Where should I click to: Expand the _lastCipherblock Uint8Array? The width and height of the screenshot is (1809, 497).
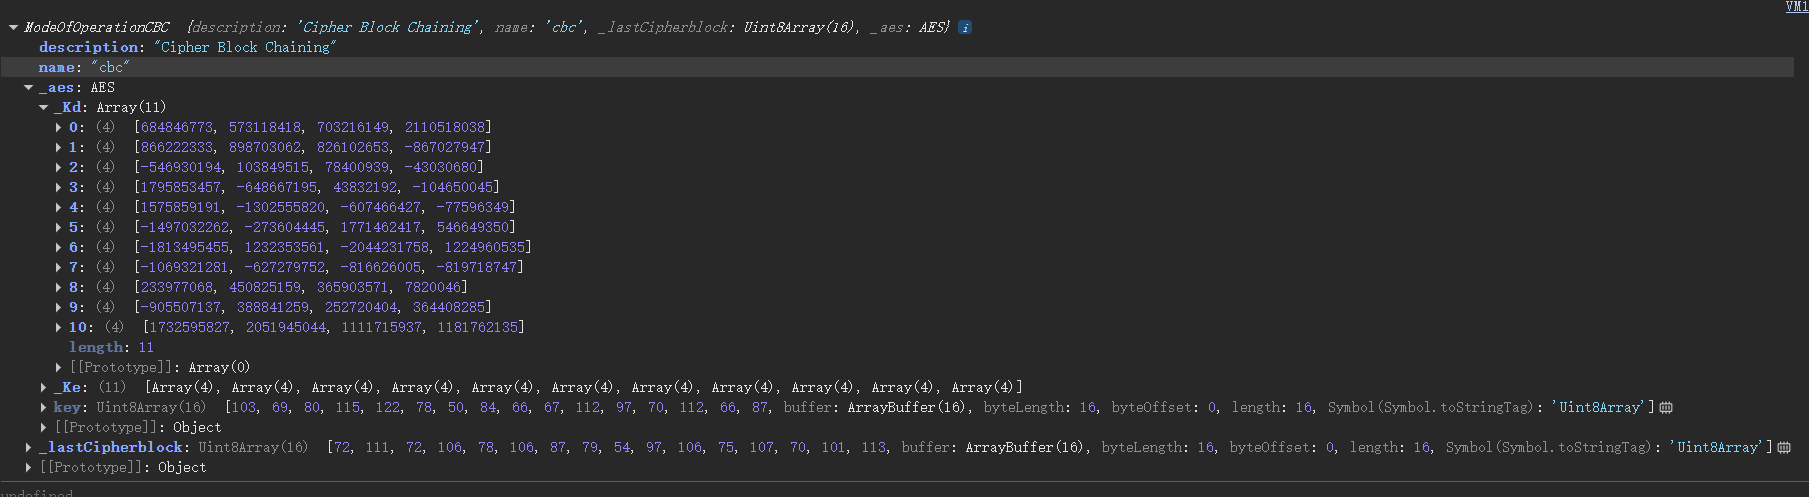(x=29, y=447)
